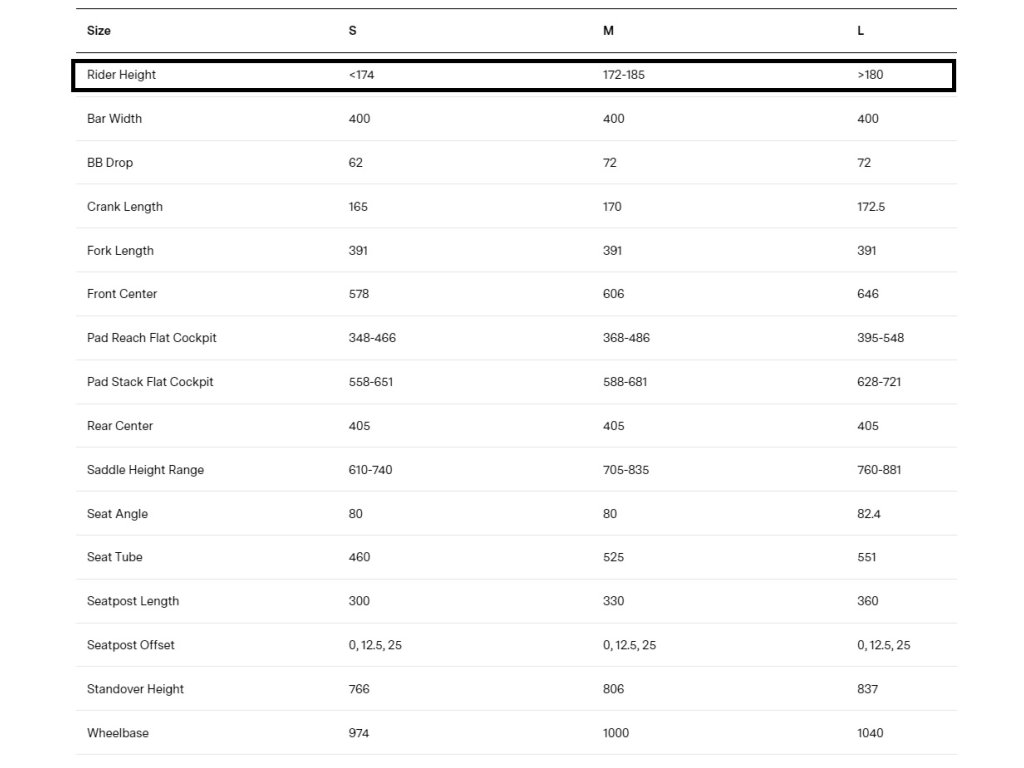Click the Crank Length row label
This screenshot has width=1024, height=768.
pos(125,207)
